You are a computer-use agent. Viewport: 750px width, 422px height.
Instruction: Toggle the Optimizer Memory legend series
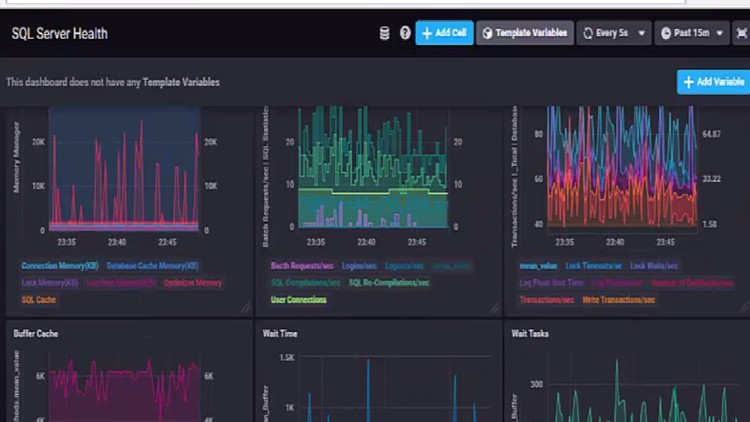(192, 282)
